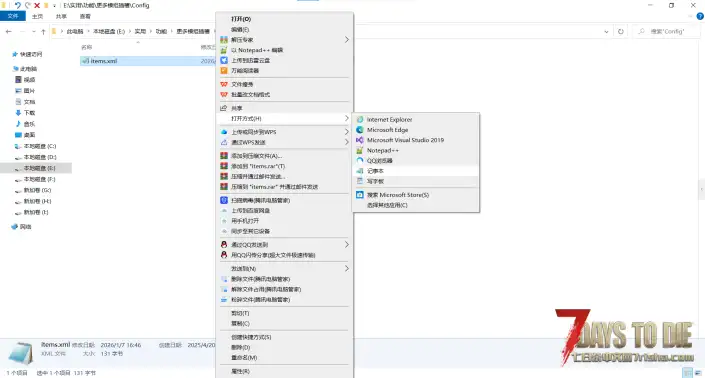
Task: Click 本地磁盘 (E:) in the breadcrumb path
Action: tap(109, 31)
